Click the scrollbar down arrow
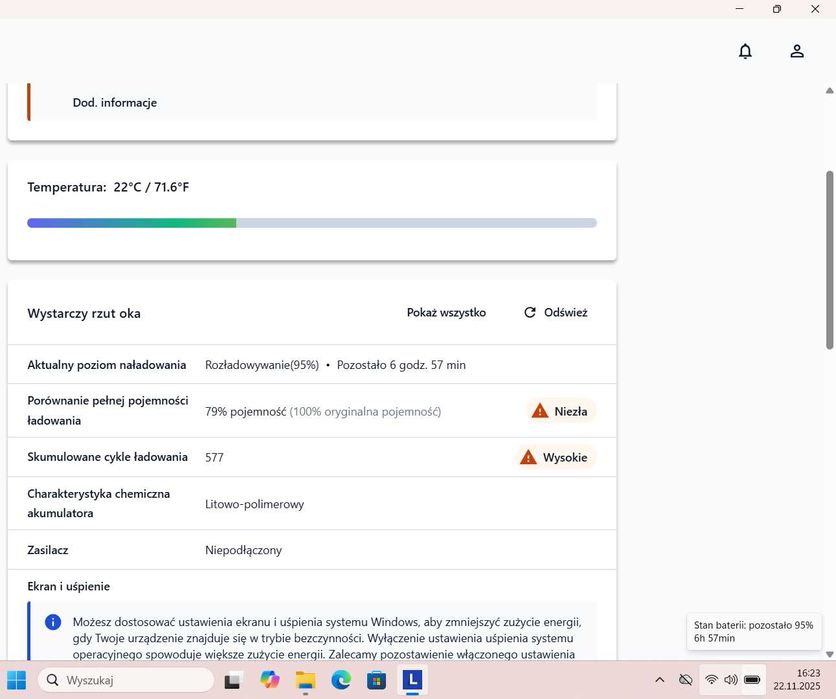836x699 pixels. [830, 654]
